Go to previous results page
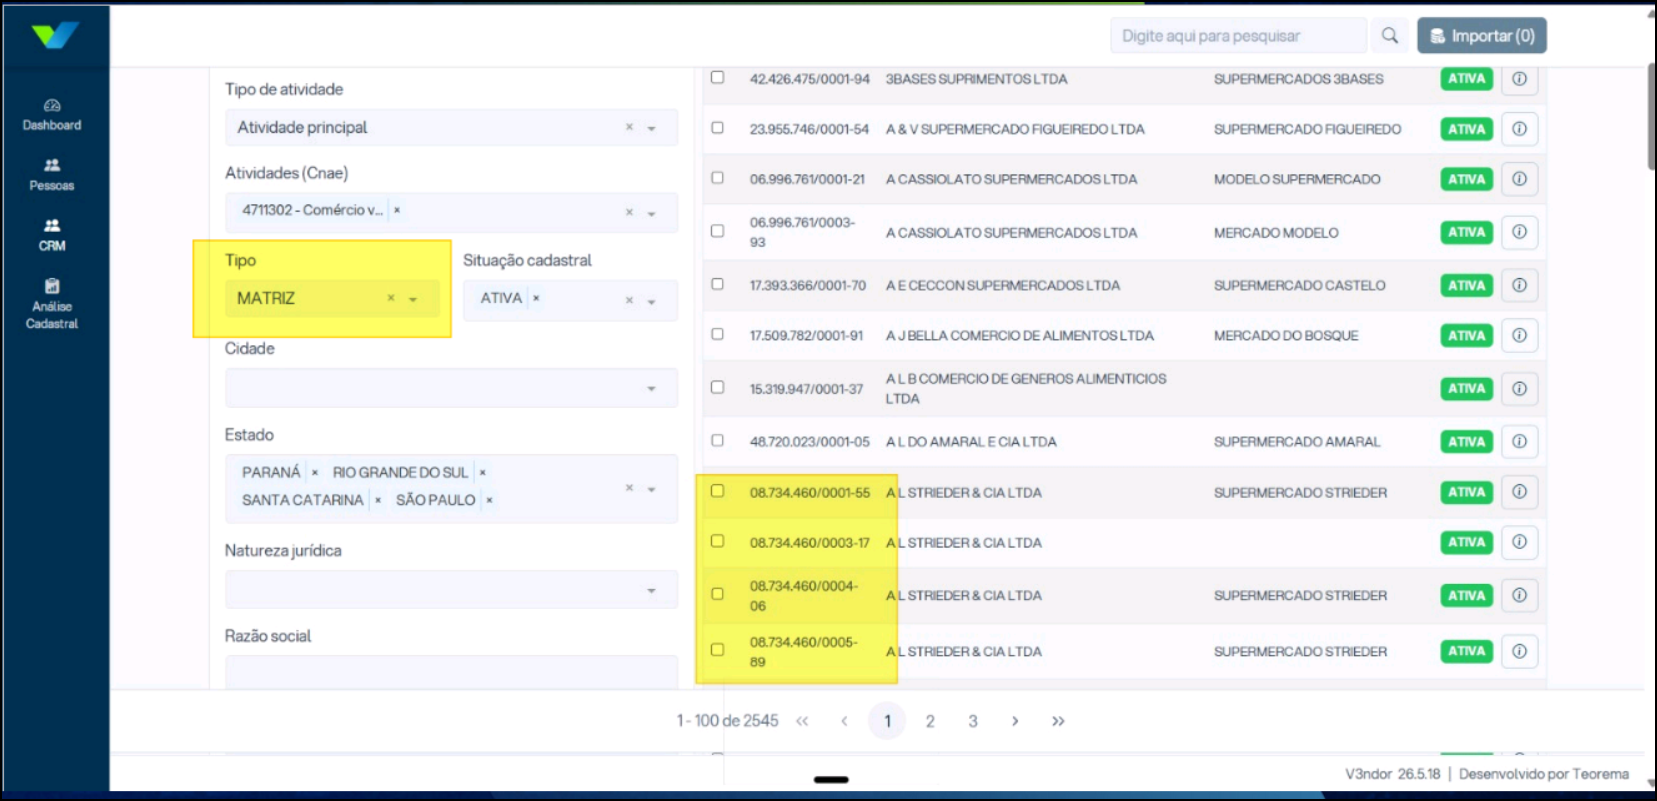 point(844,721)
